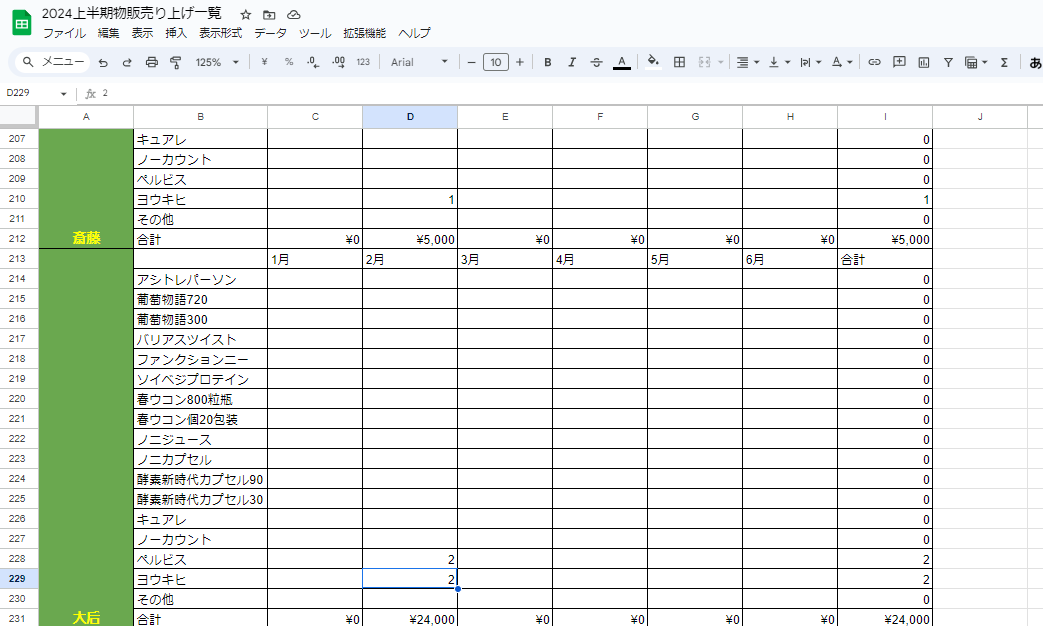
Task: Insert a link using the toolbar icon
Action: (x=874, y=62)
